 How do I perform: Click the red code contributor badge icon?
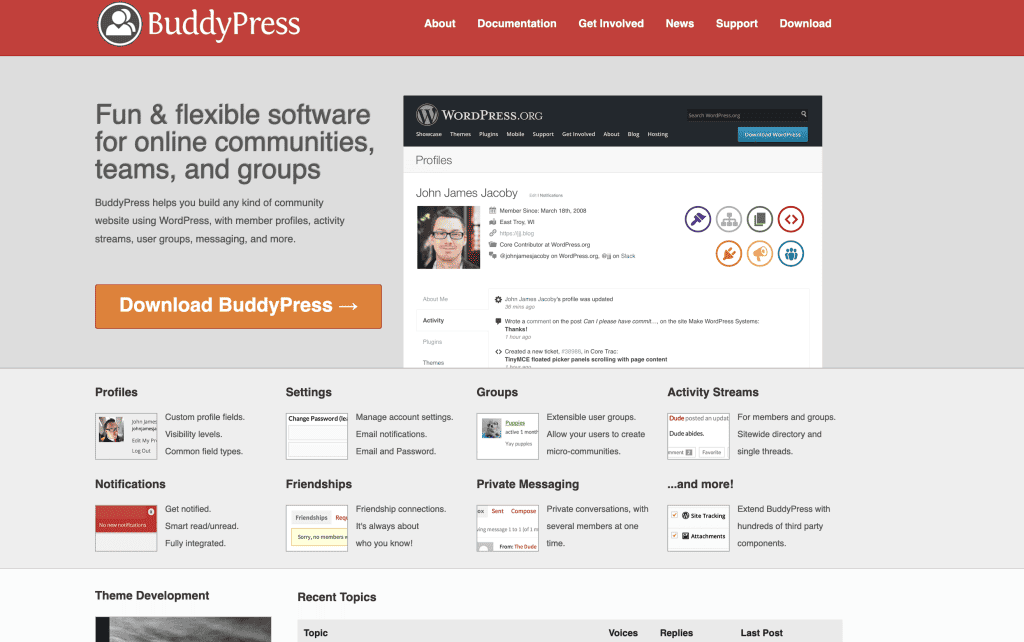pyautogui.click(x=790, y=219)
